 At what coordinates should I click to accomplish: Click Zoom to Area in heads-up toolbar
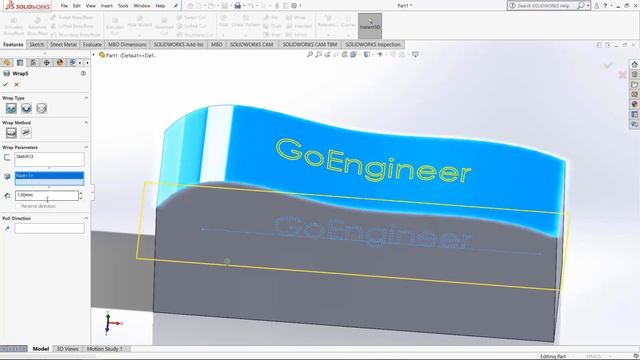[318, 54]
